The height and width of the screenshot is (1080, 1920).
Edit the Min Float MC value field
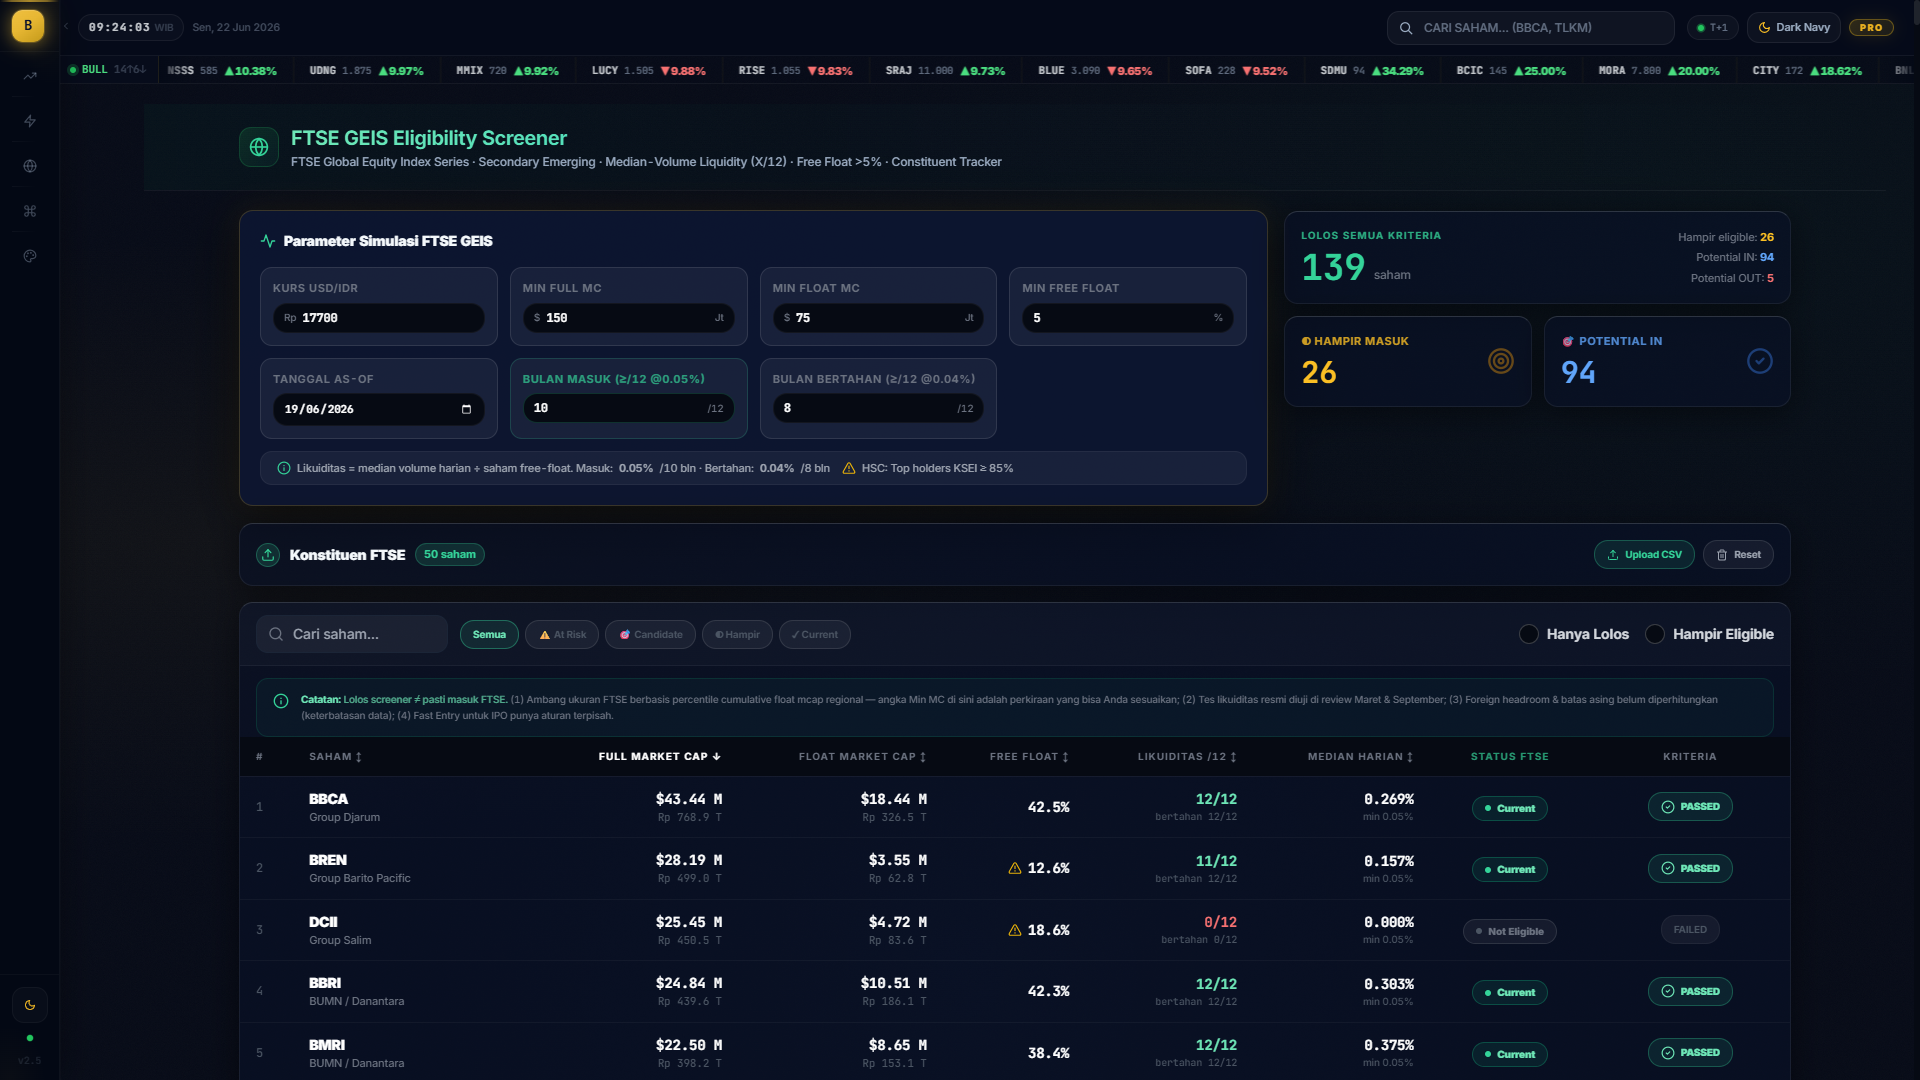tap(878, 318)
